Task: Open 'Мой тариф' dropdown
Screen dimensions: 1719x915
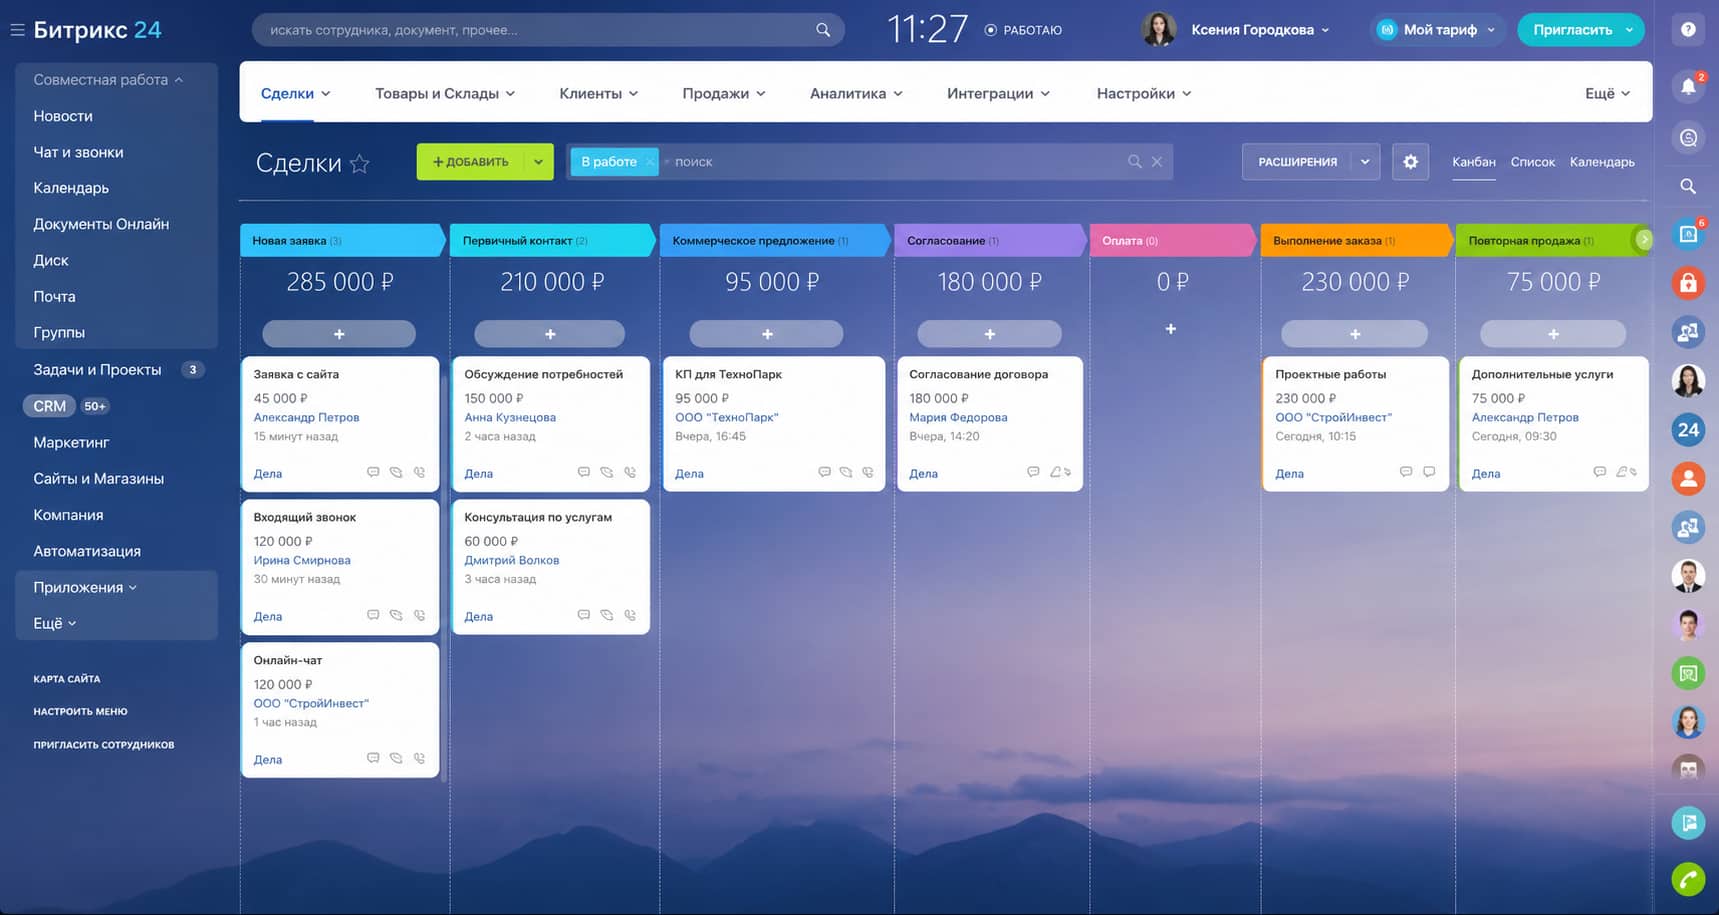Action: pos(1437,30)
